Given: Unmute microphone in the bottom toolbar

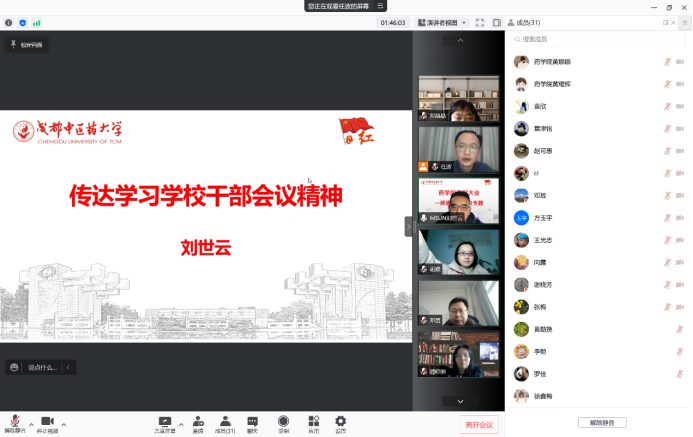Looking at the screenshot, I should click(x=15, y=424).
